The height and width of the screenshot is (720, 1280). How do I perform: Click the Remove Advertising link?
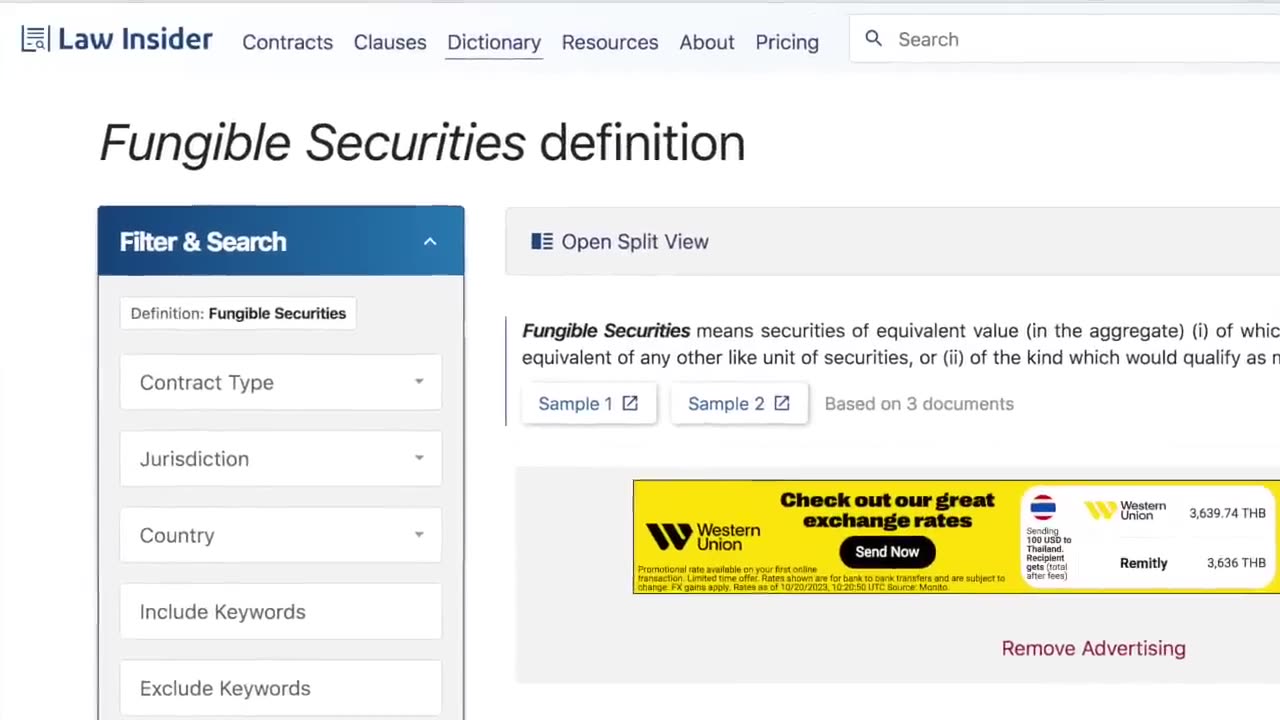point(1093,648)
